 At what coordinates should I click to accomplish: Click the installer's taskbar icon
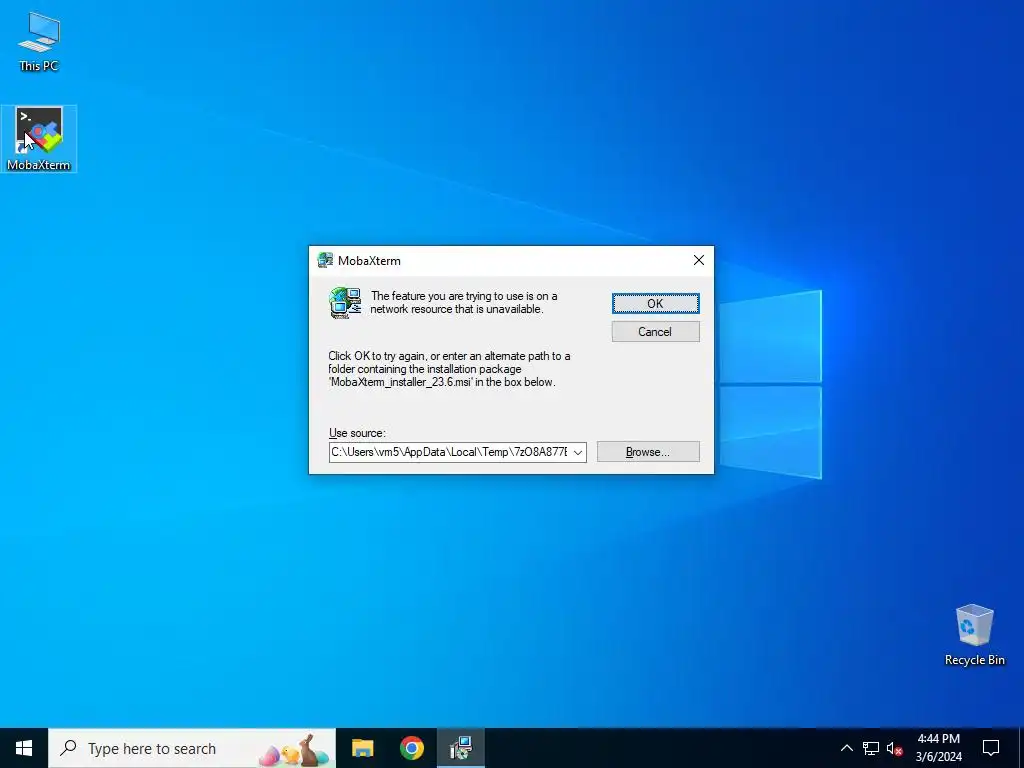pyautogui.click(x=461, y=748)
